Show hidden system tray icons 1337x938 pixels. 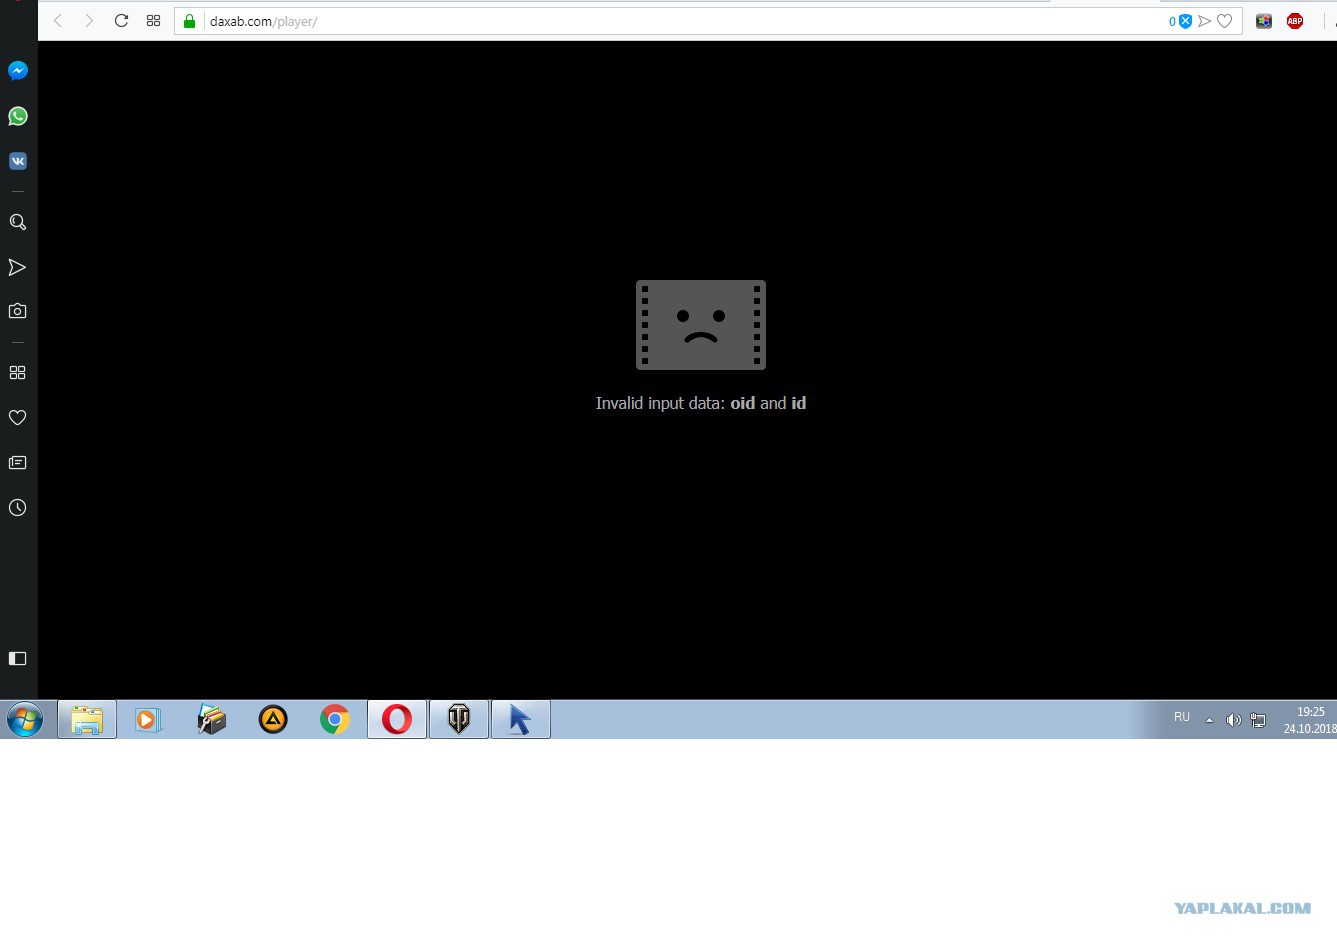1209,720
